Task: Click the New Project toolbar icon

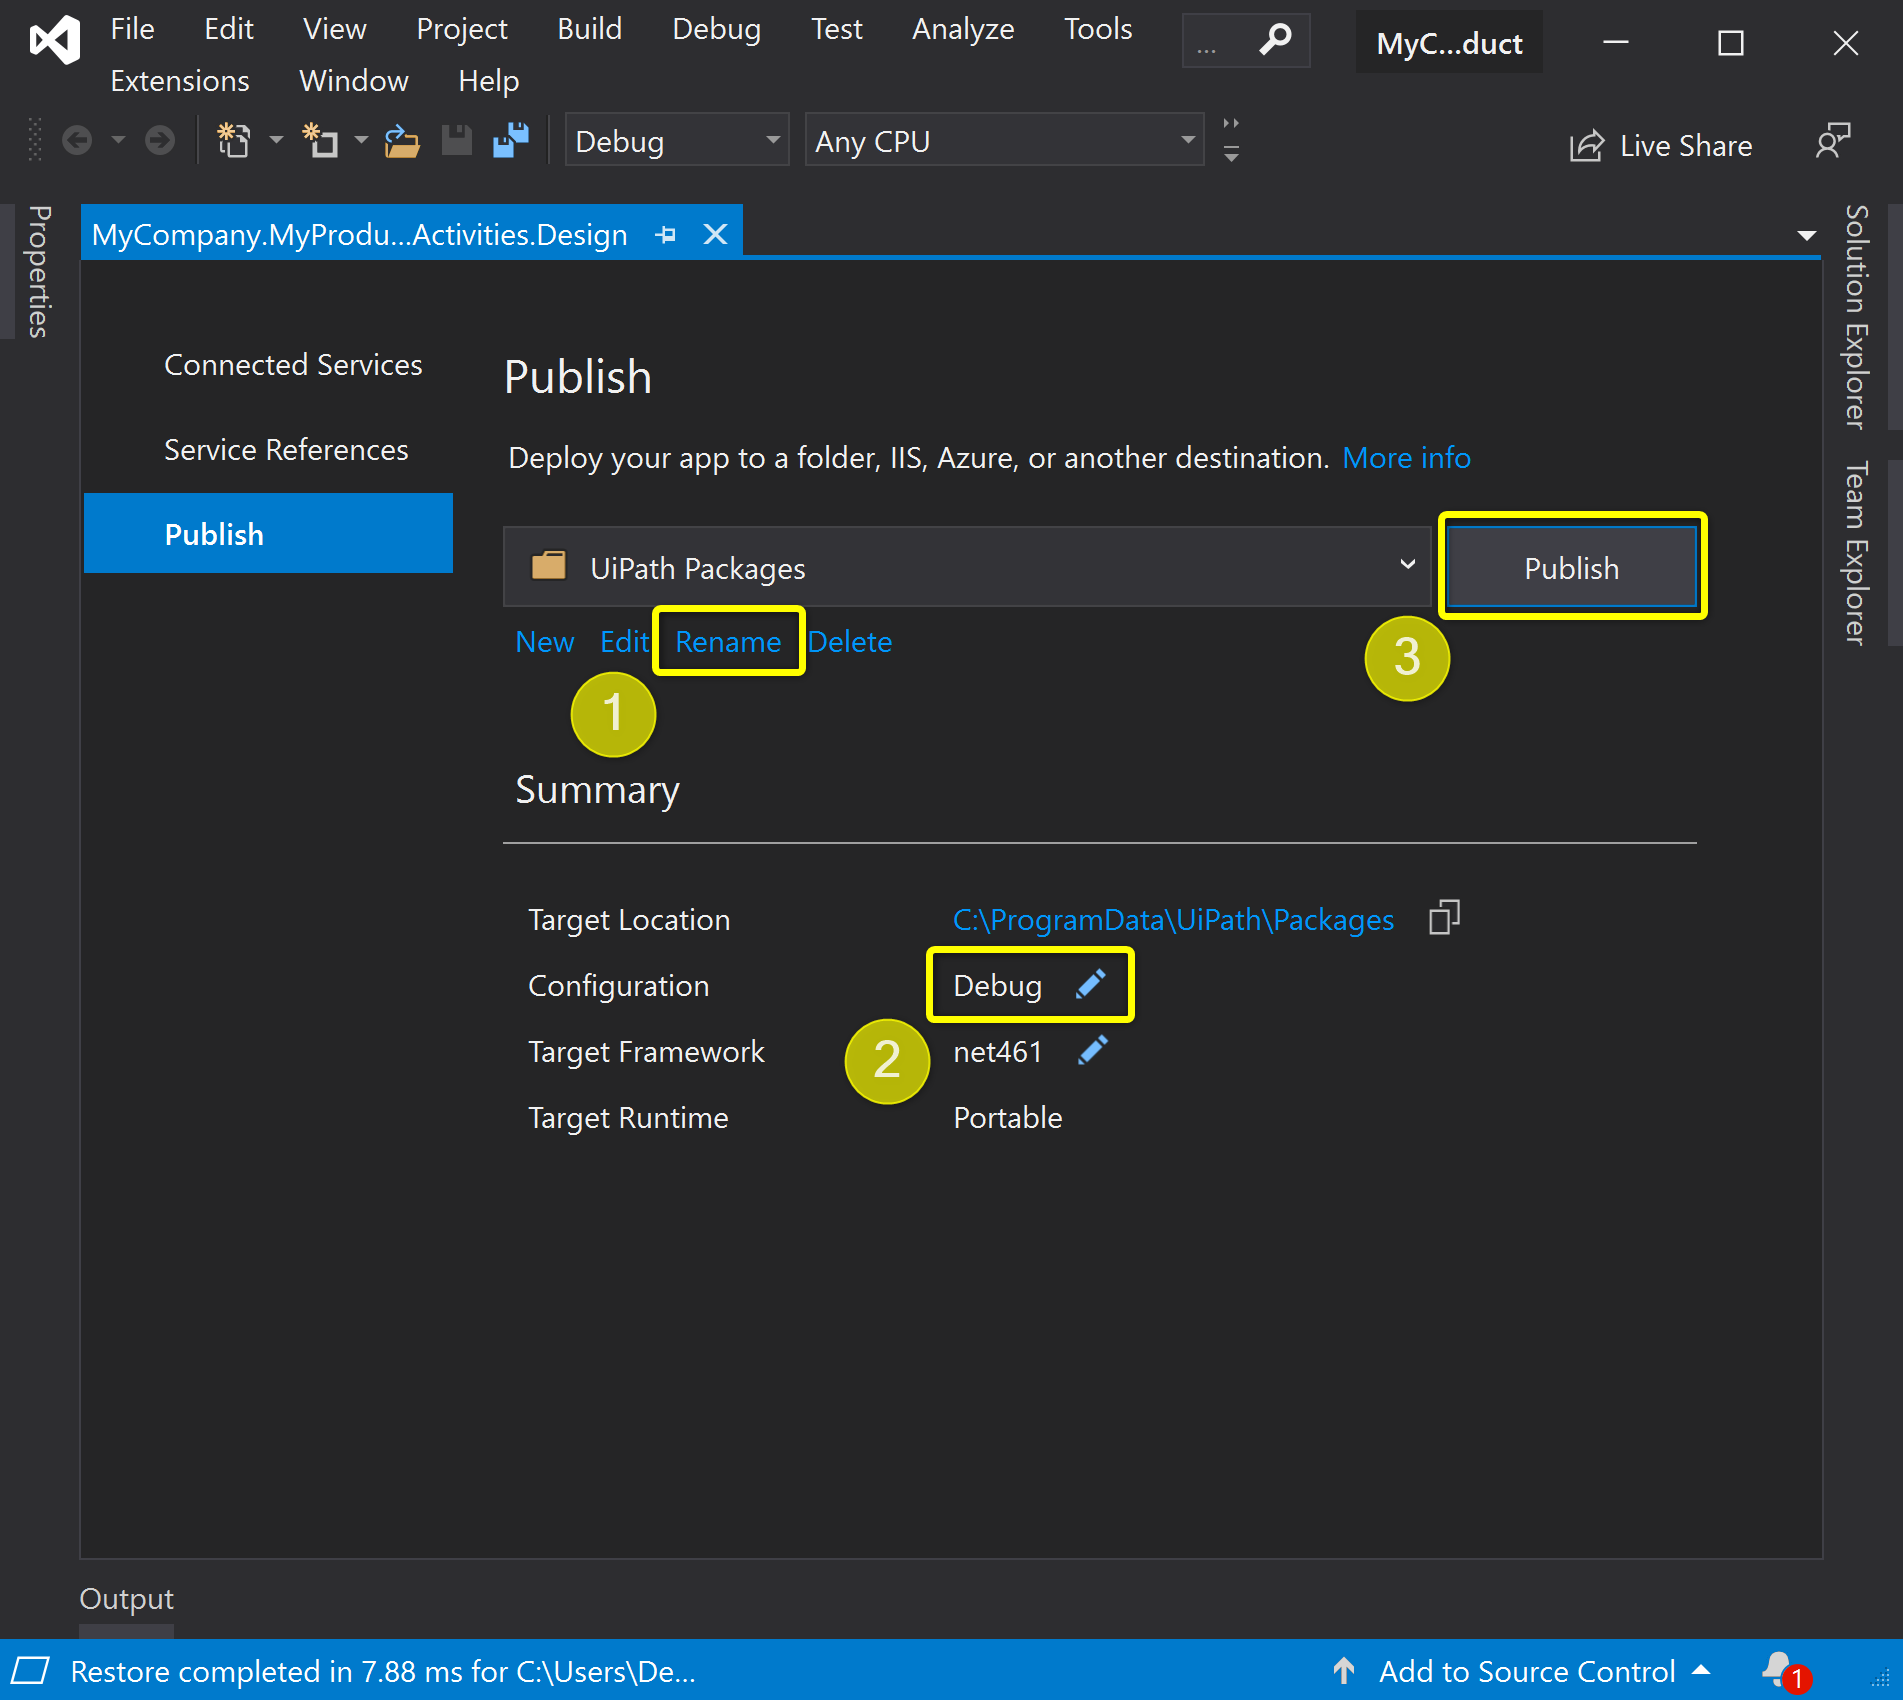Action: click(234, 142)
